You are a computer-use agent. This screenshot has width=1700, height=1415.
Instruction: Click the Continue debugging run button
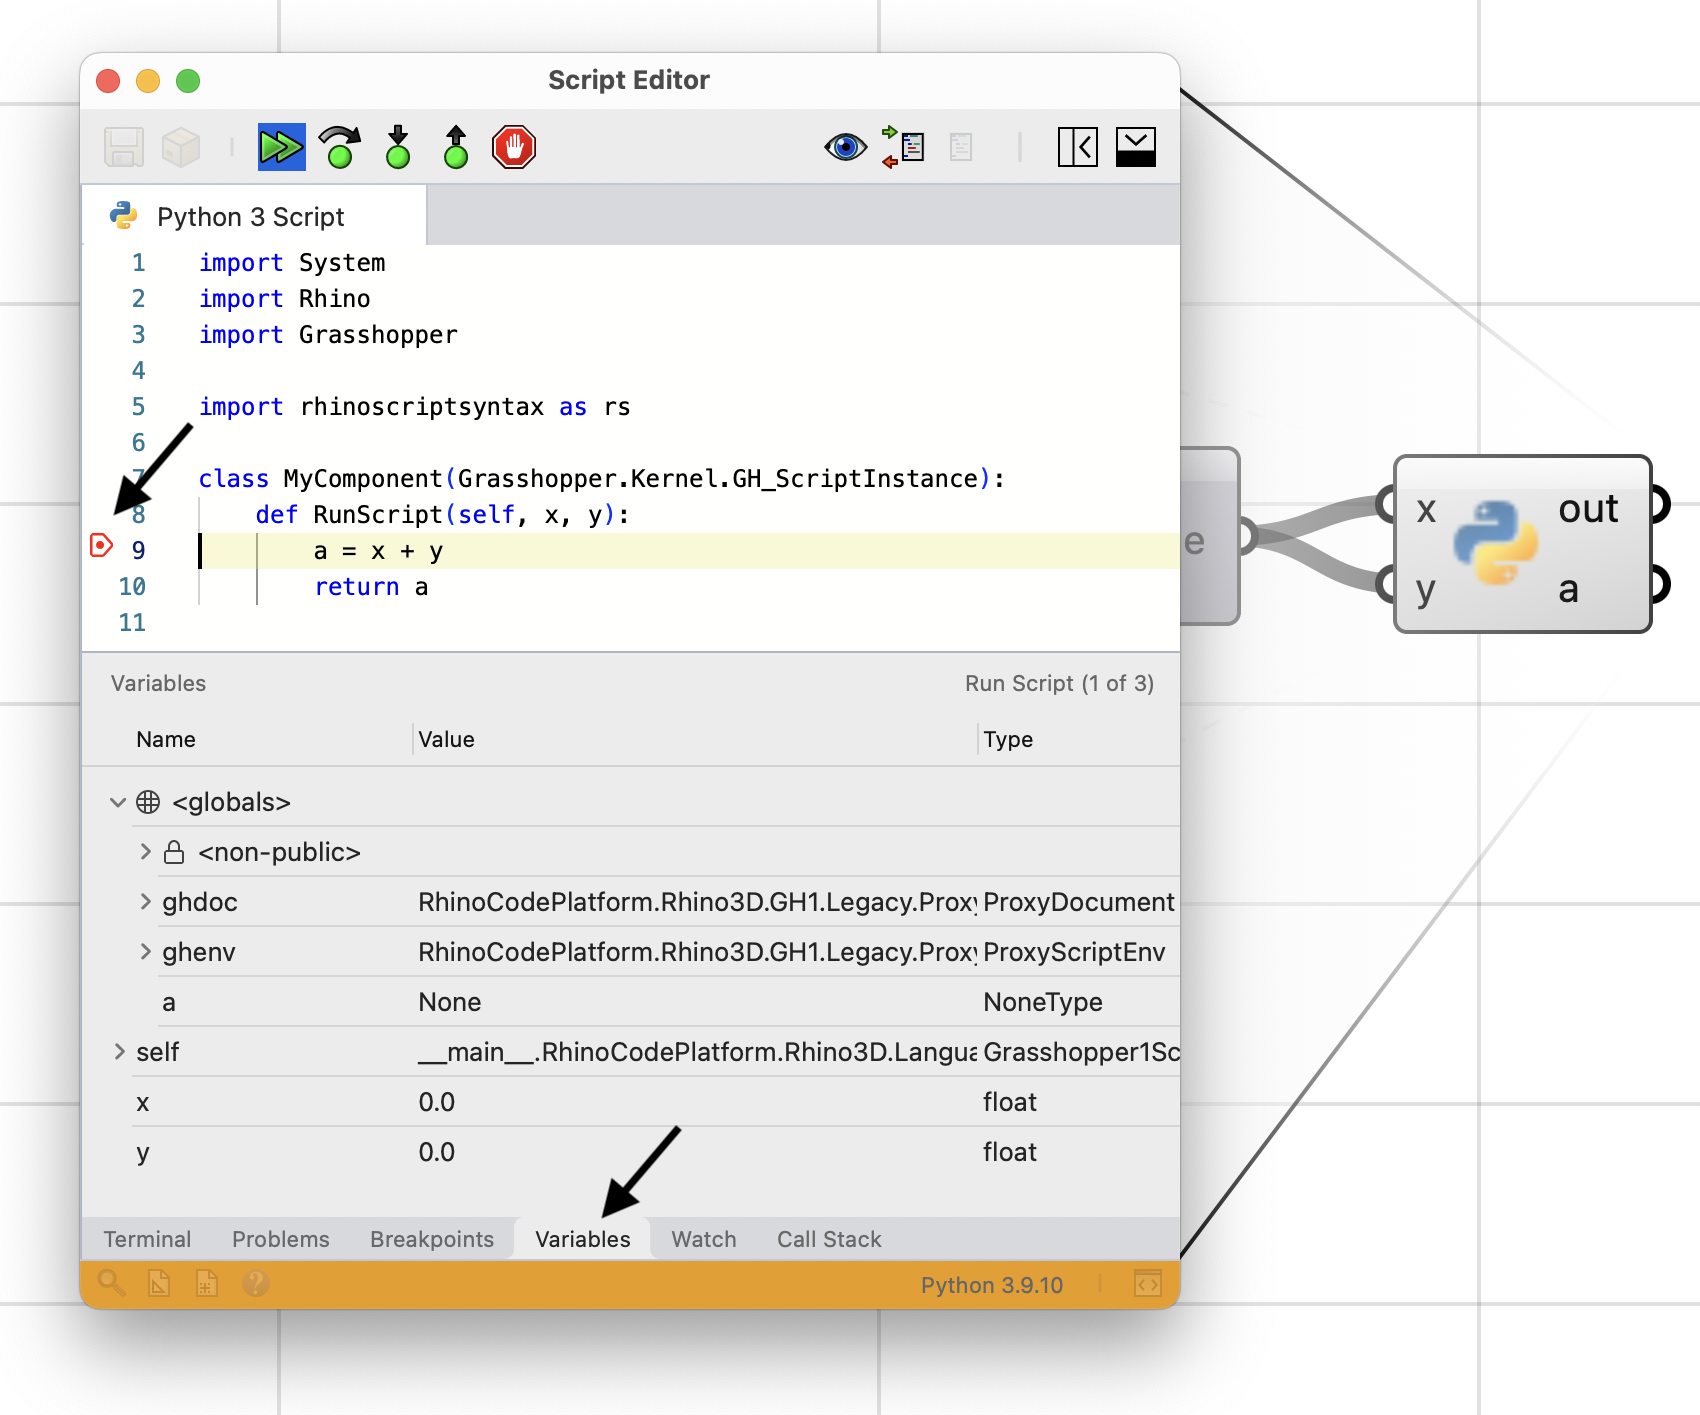(x=281, y=147)
